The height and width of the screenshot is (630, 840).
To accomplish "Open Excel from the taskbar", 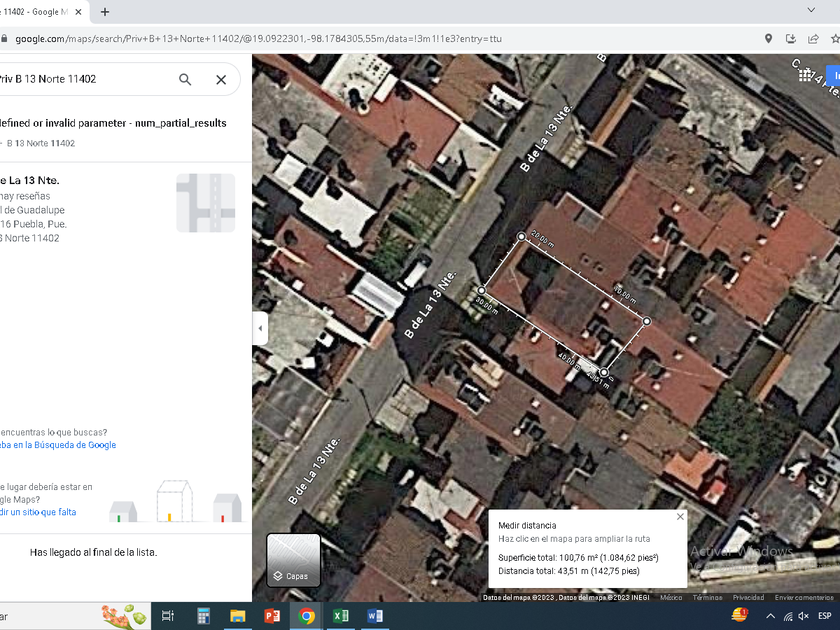I will point(341,616).
